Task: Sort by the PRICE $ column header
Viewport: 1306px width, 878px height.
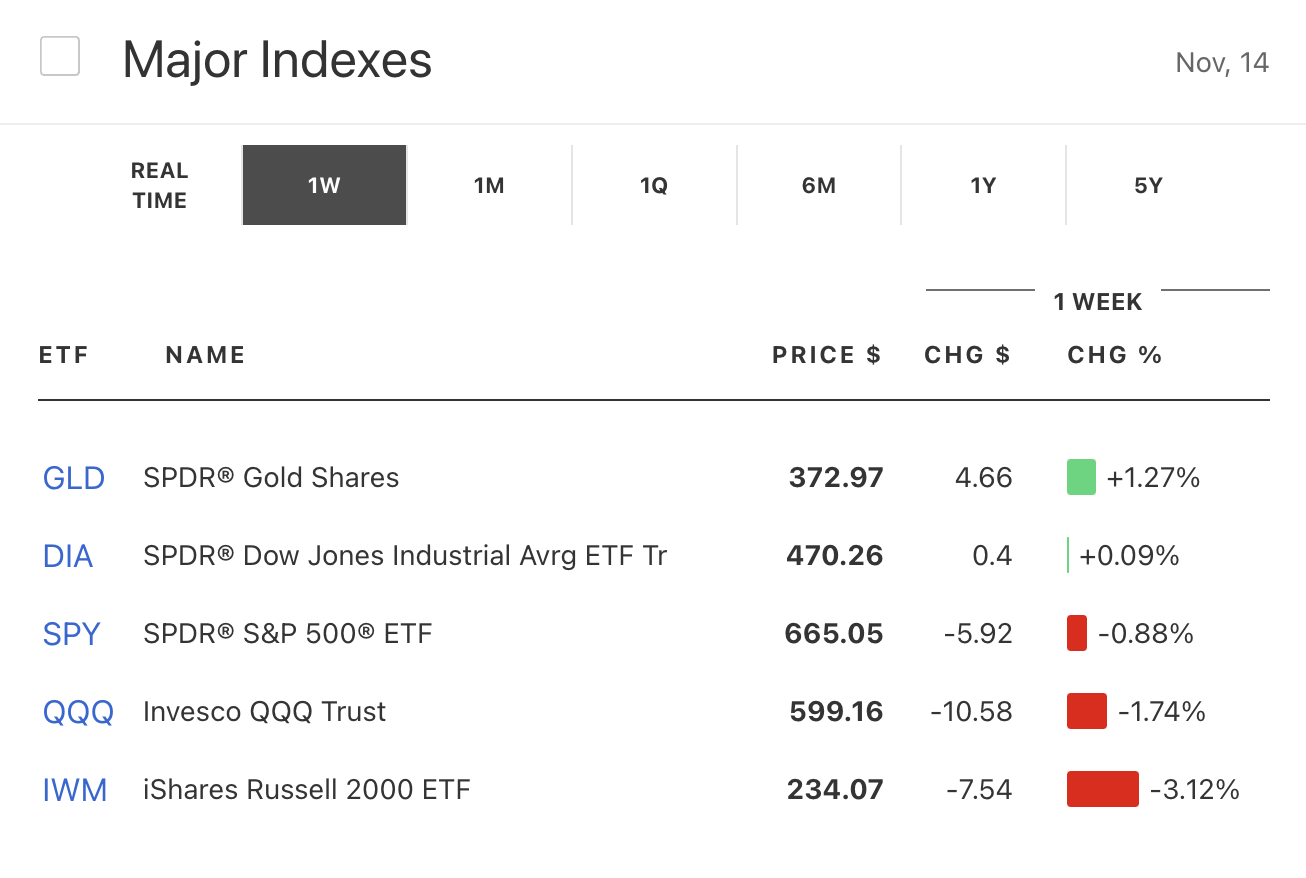Action: [827, 355]
